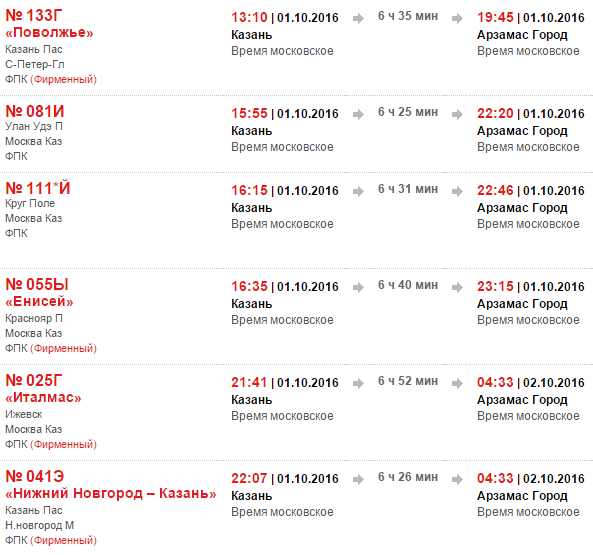Click arrow icon before 04:33 arrival of 025Г
The width and height of the screenshot is (593, 555).
pyautogui.click(x=457, y=383)
